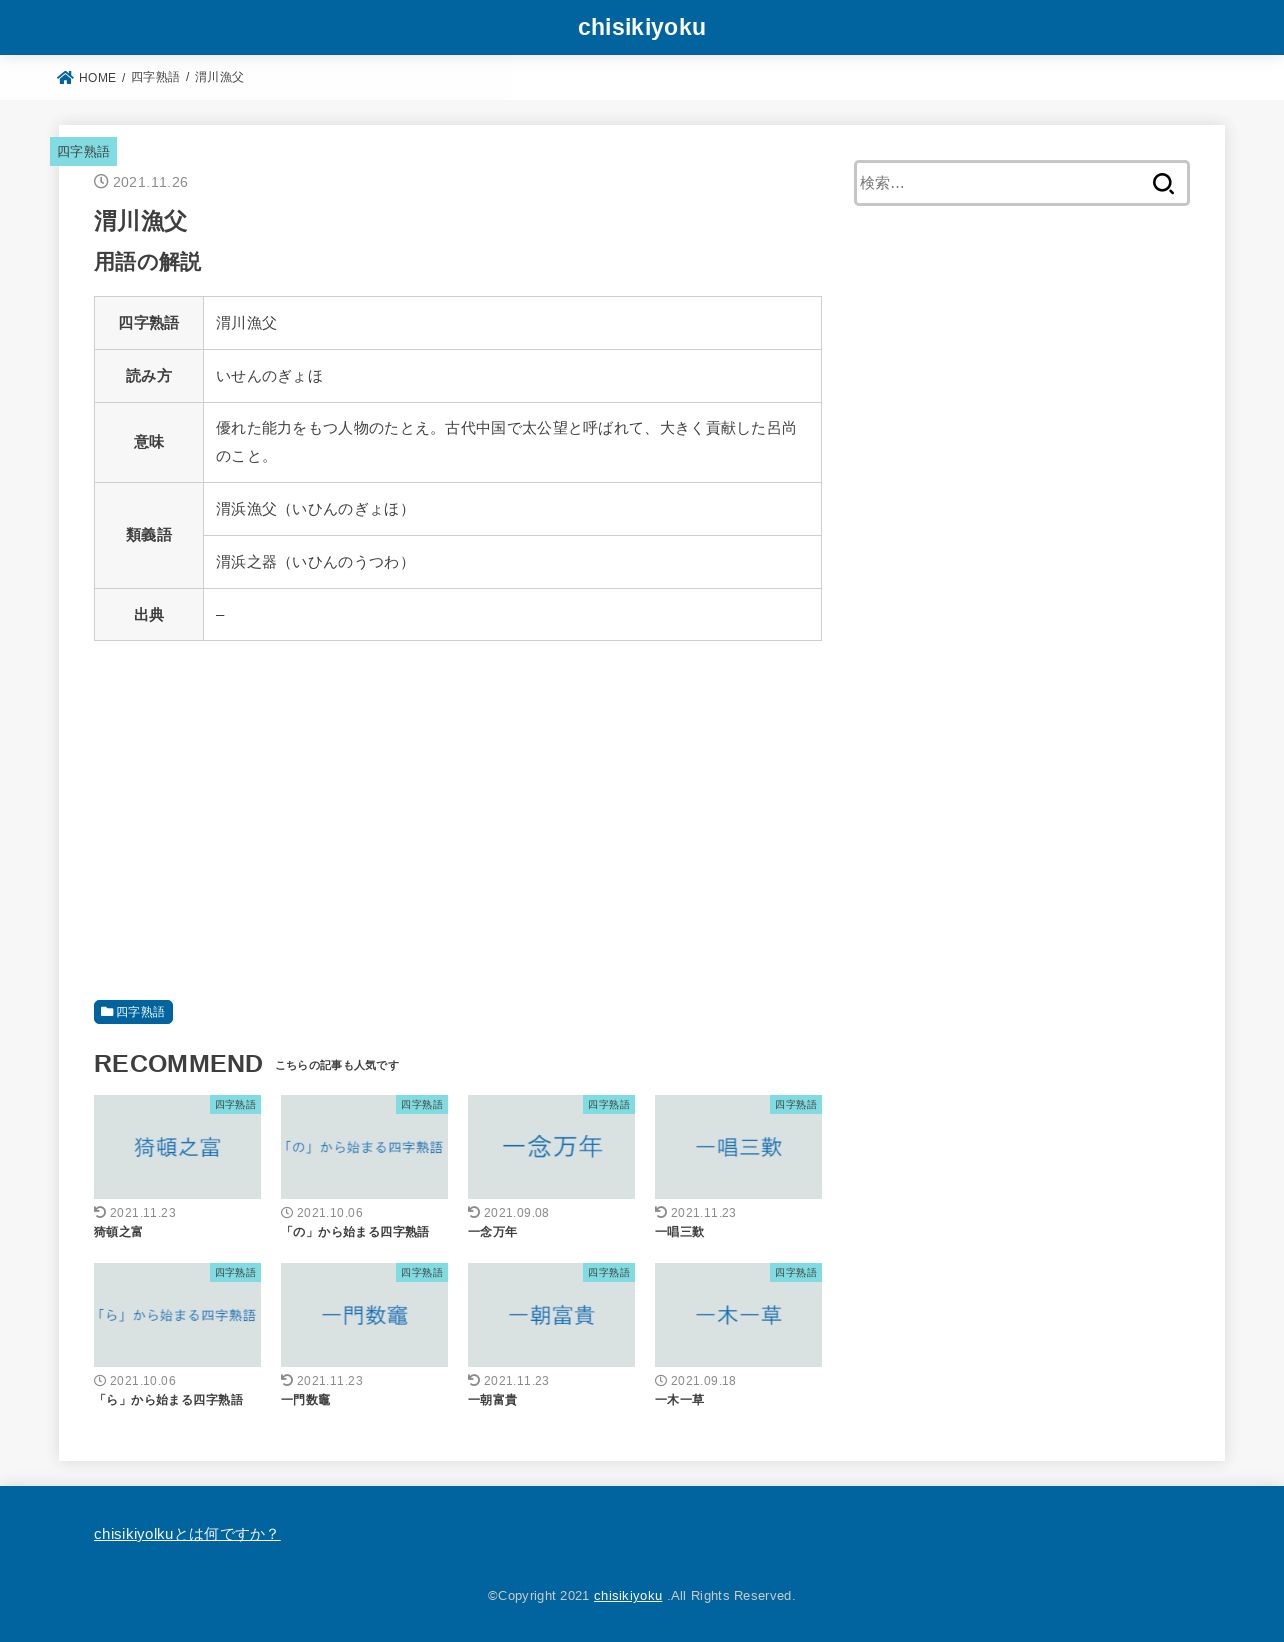Click the 一門数竈 article title

(305, 1400)
